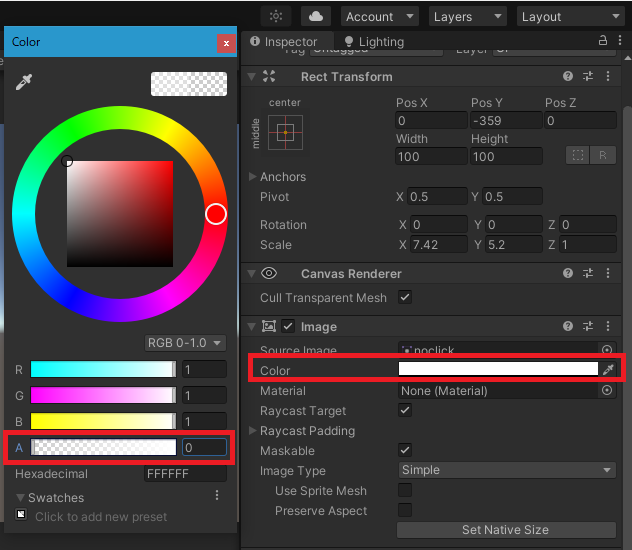632x550 pixels.
Task: Open Image component three-dot menu
Action: point(608,326)
